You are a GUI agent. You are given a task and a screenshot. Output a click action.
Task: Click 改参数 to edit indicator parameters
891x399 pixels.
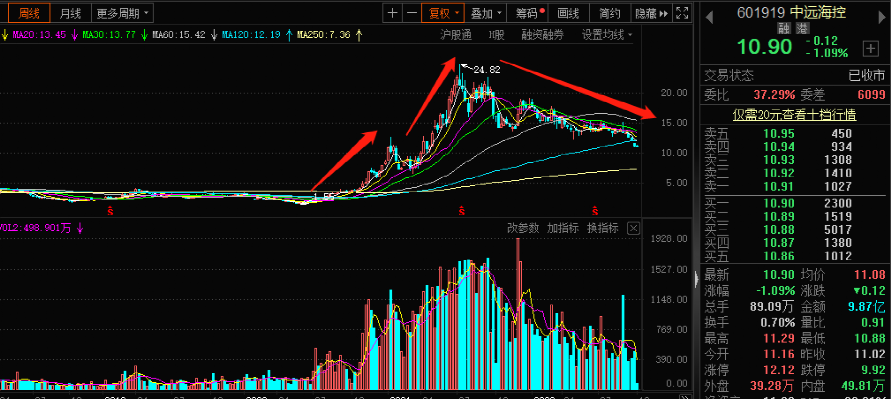pyautogui.click(x=523, y=228)
